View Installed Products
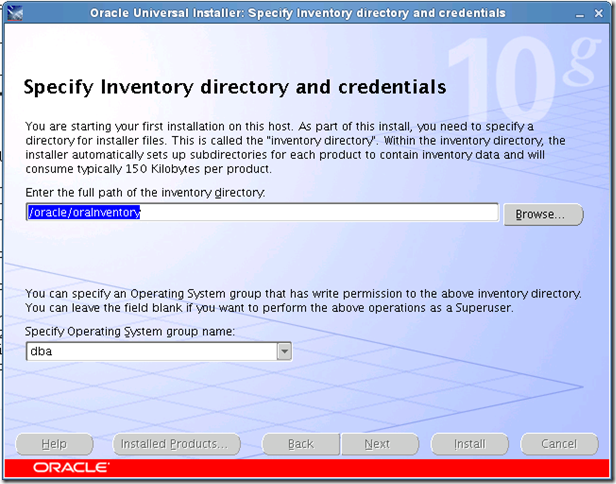This screenshot has width=616, height=484. click(x=177, y=444)
